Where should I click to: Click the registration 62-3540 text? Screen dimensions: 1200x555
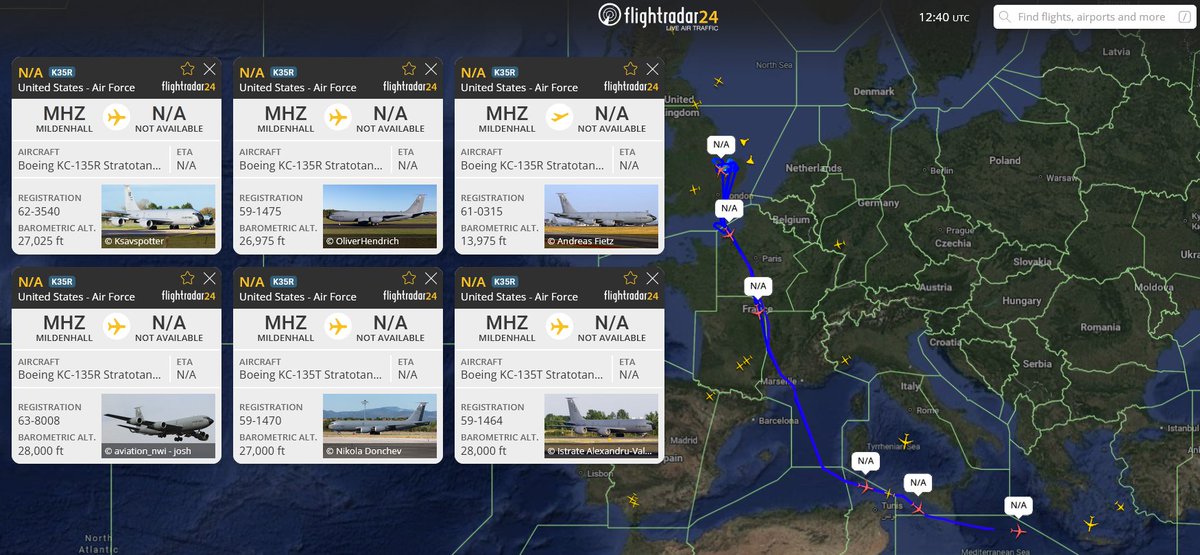(x=40, y=212)
